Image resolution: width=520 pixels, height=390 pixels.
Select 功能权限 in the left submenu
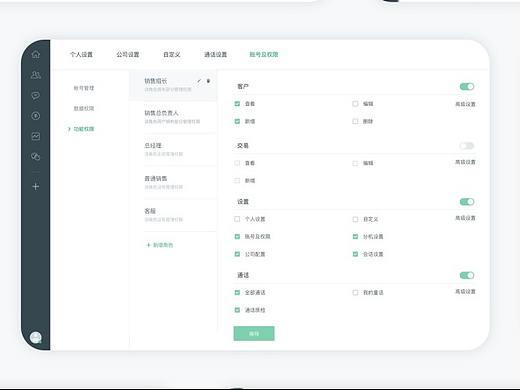[x=84, y=129]
